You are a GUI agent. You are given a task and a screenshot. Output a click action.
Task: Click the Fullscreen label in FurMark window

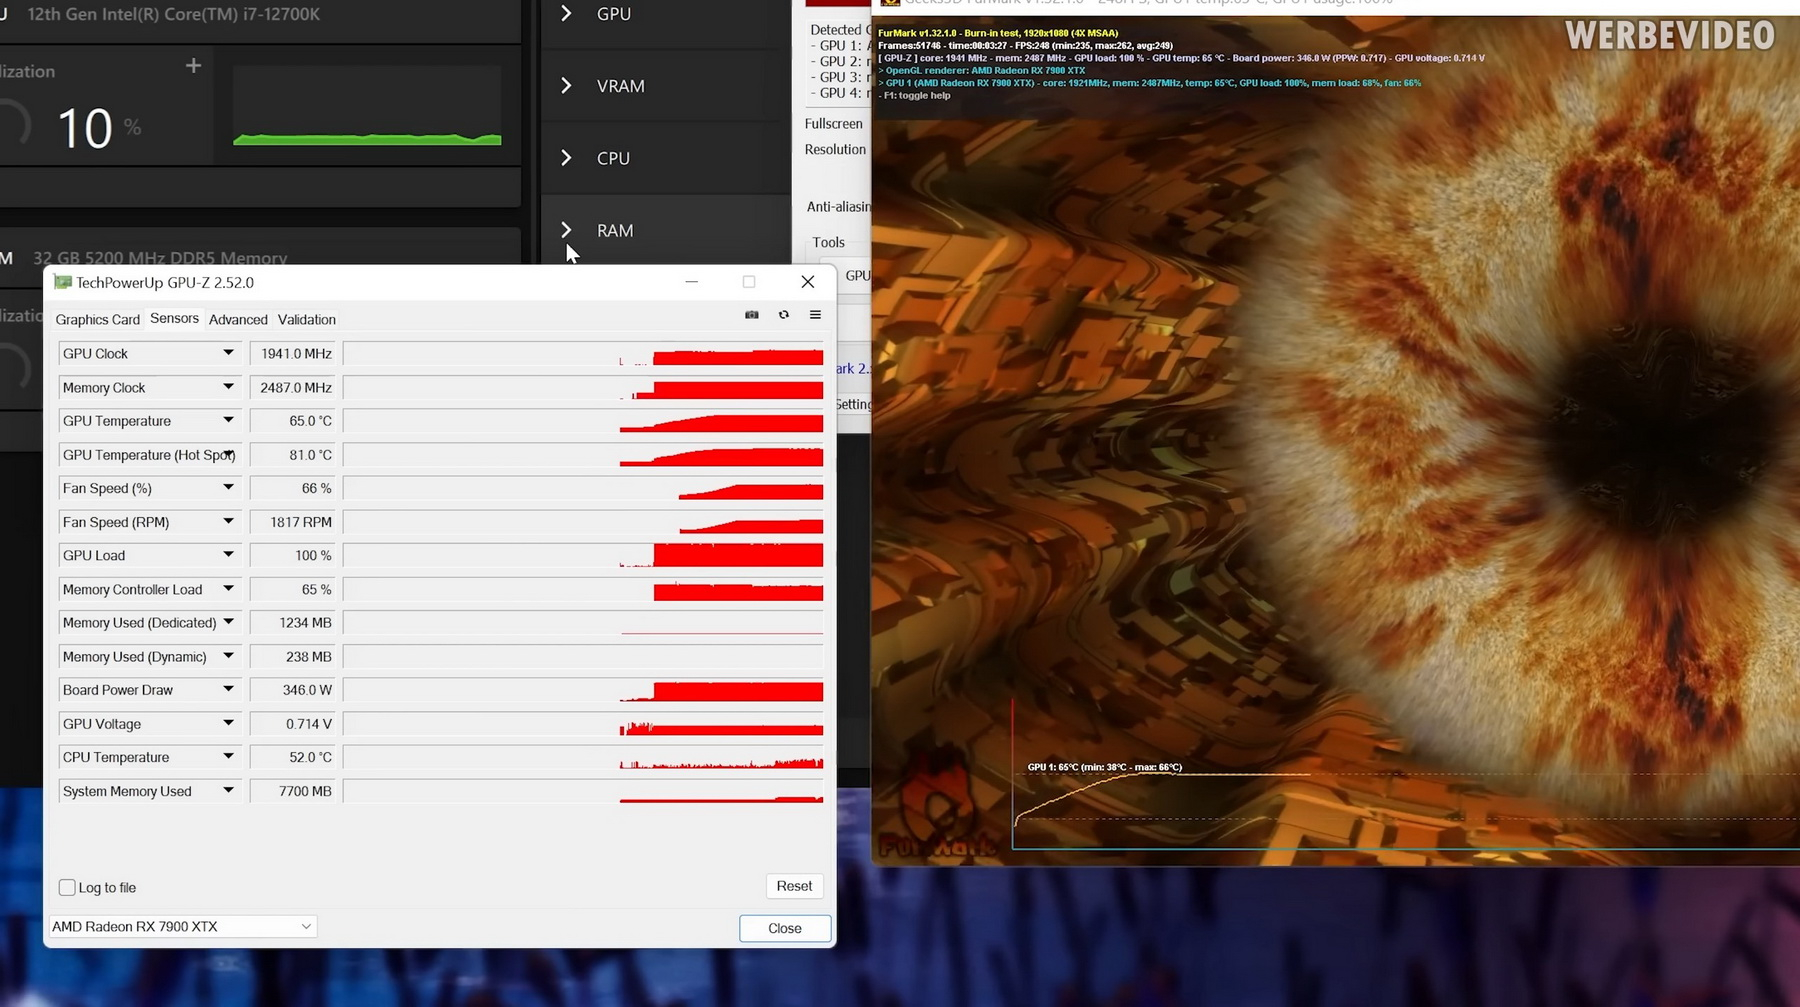[834, 124]
